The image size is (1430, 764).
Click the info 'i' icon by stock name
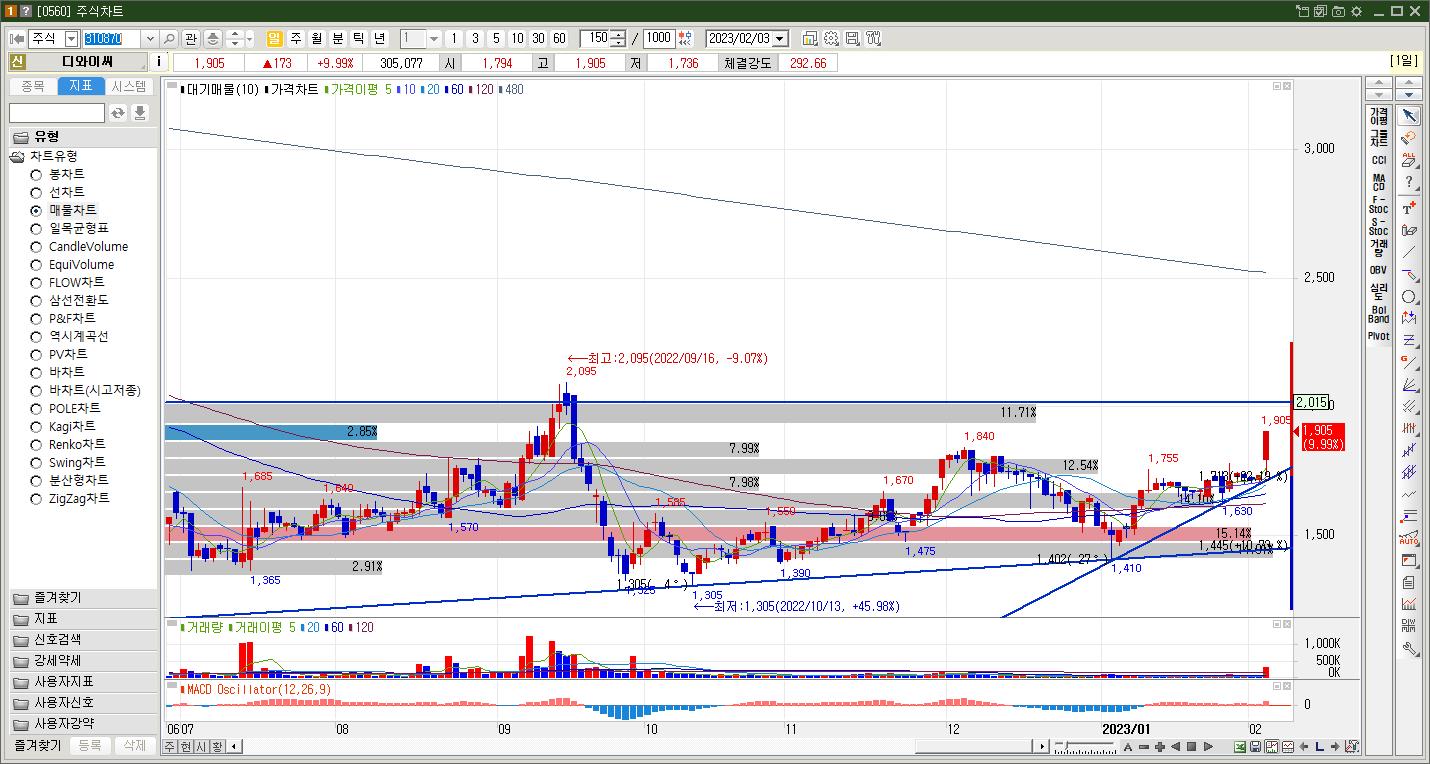click(159, 62)
